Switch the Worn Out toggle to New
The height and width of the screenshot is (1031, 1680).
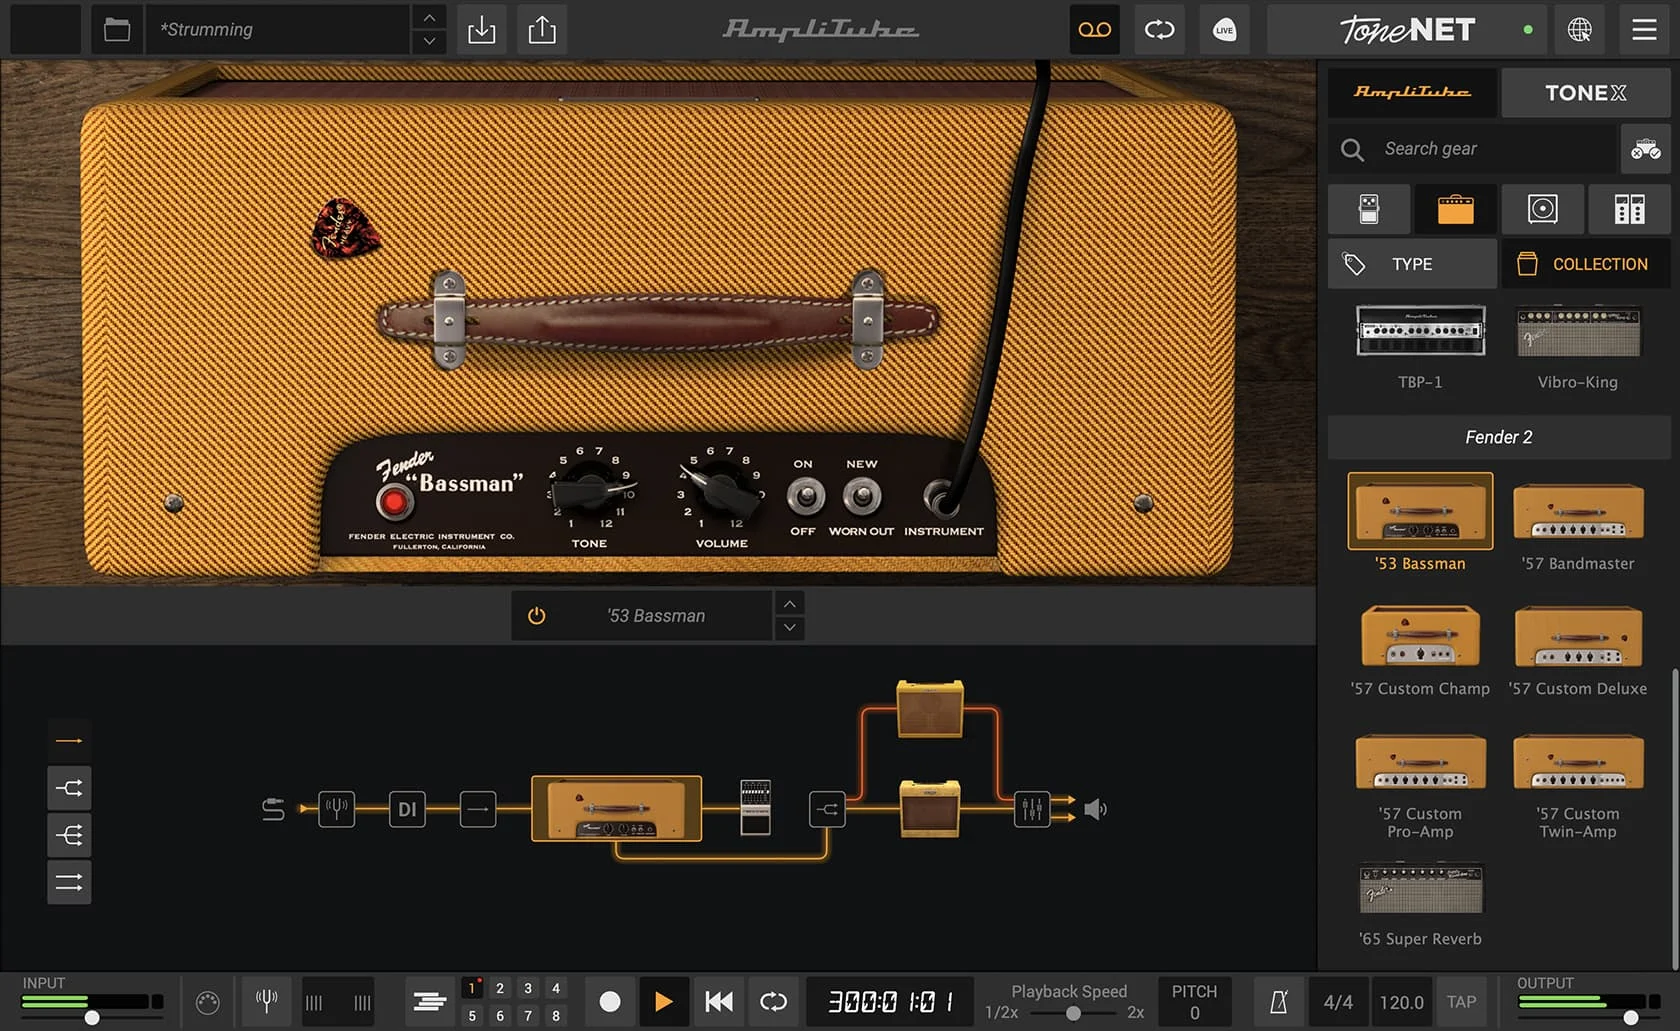[861, 494]
